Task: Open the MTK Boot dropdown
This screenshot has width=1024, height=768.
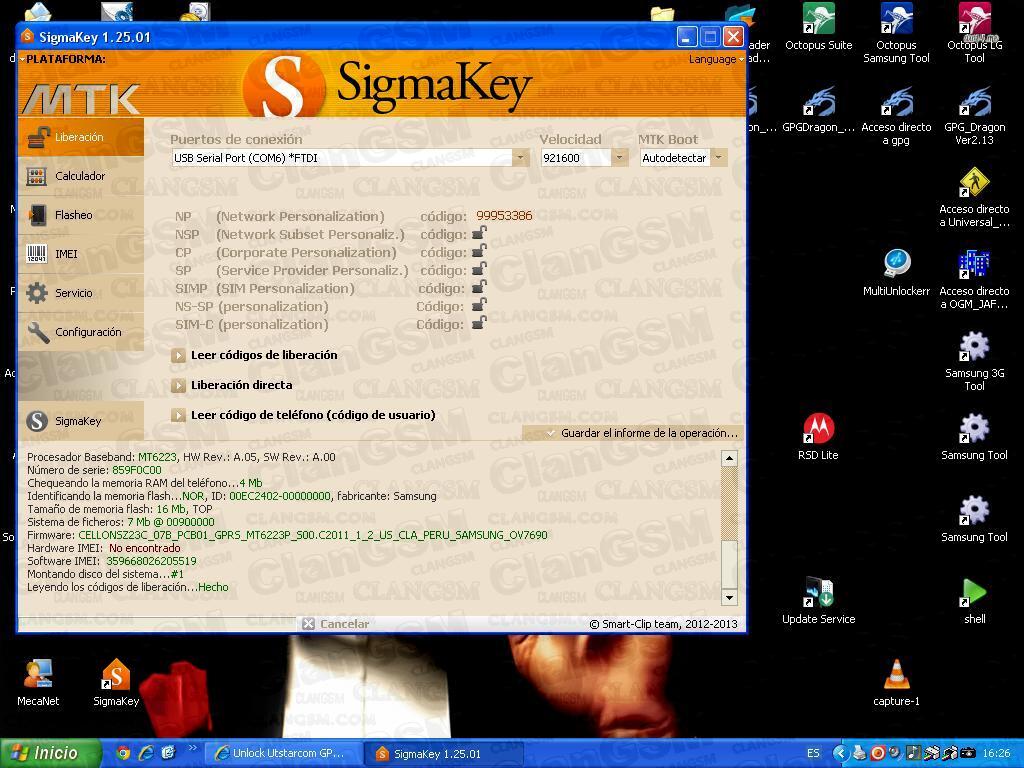Action: 718,157
